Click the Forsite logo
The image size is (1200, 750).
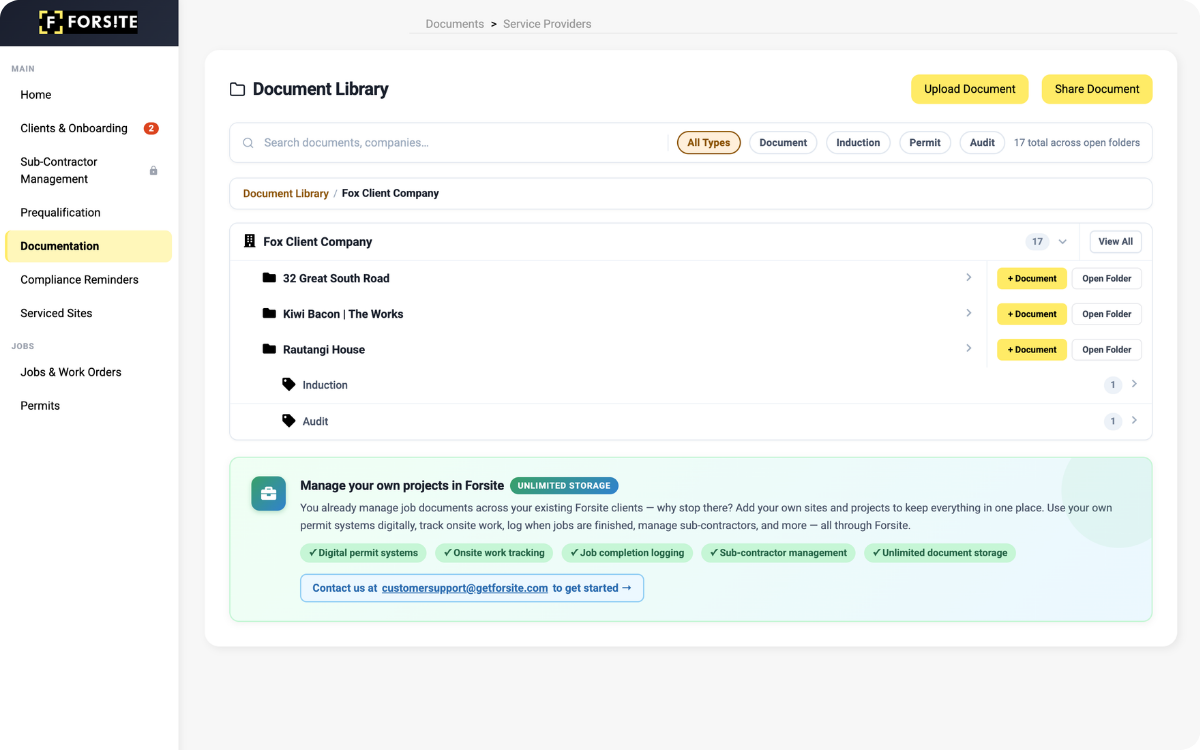coord(88,22)
